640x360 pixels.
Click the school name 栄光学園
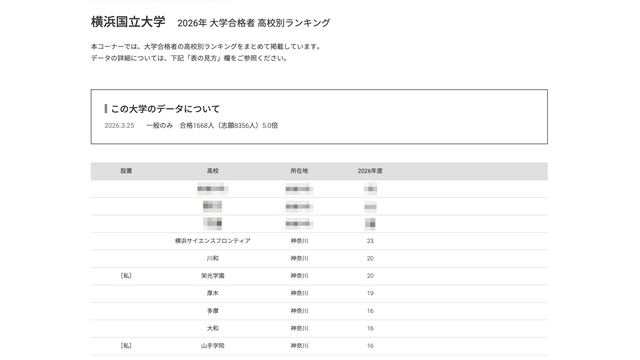[x=213, y=276]
